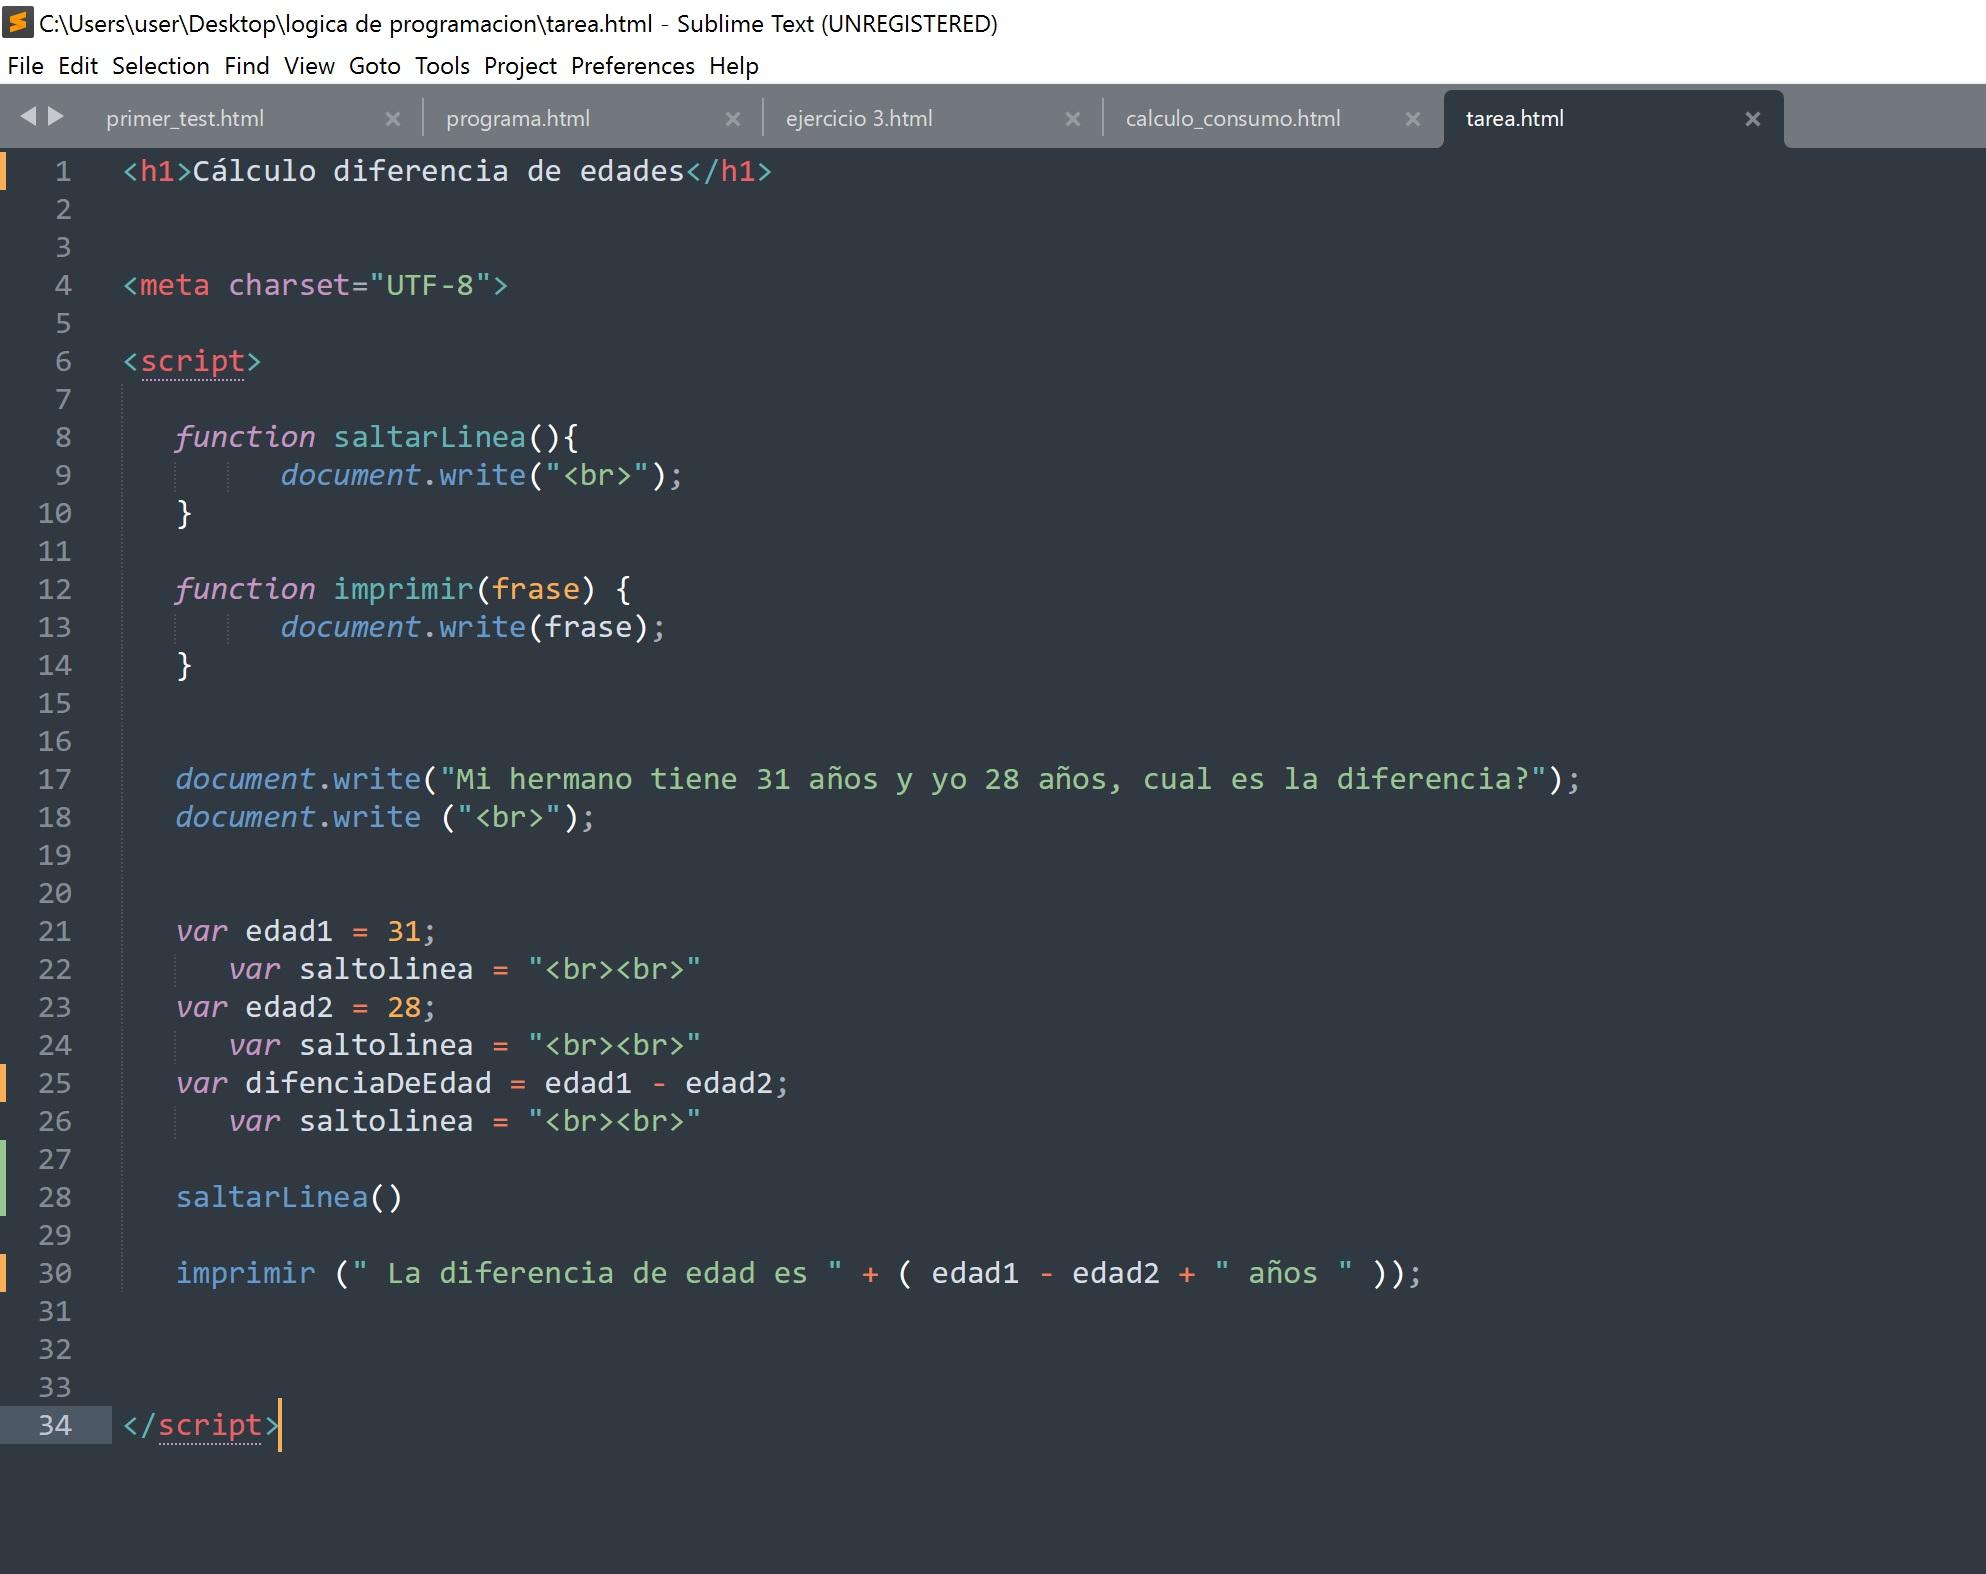The height and width of the screenshot is (1574, 1986).
Task: Click line number 34 in the gutter
Action: [x=55, y=1425]
